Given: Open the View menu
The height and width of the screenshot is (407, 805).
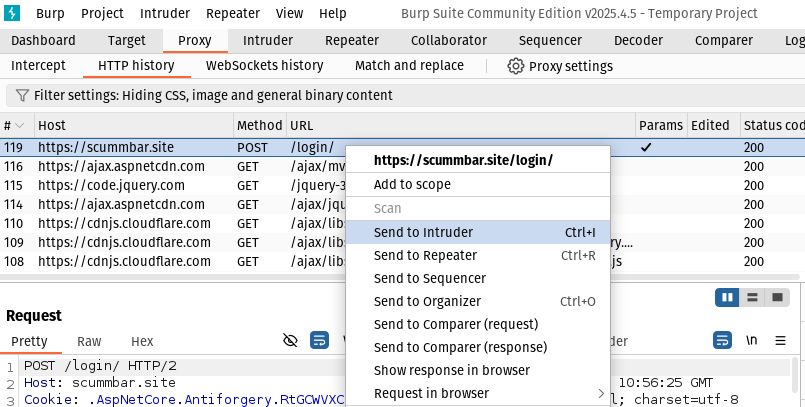Looking at the screenshot, I should (289, 13).
